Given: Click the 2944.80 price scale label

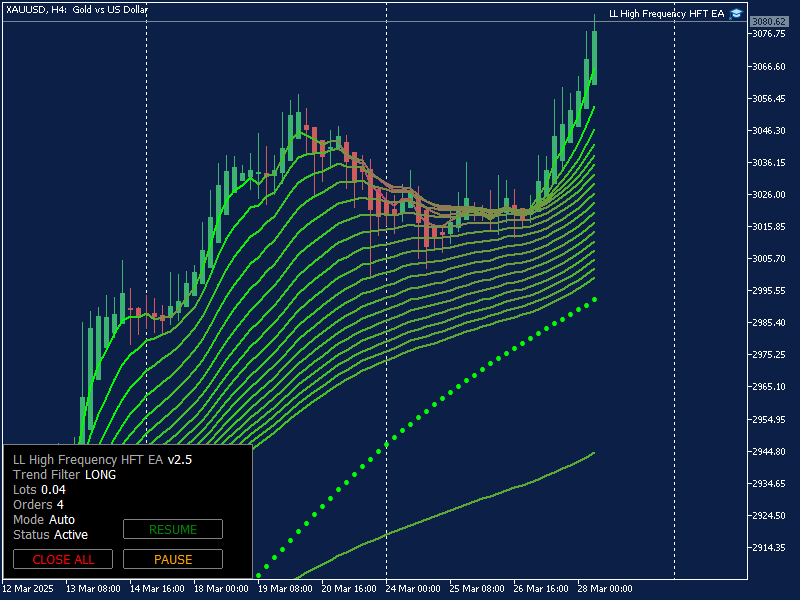Looking at the screenshot, I should pyautogui.click(x=769, y=452).
